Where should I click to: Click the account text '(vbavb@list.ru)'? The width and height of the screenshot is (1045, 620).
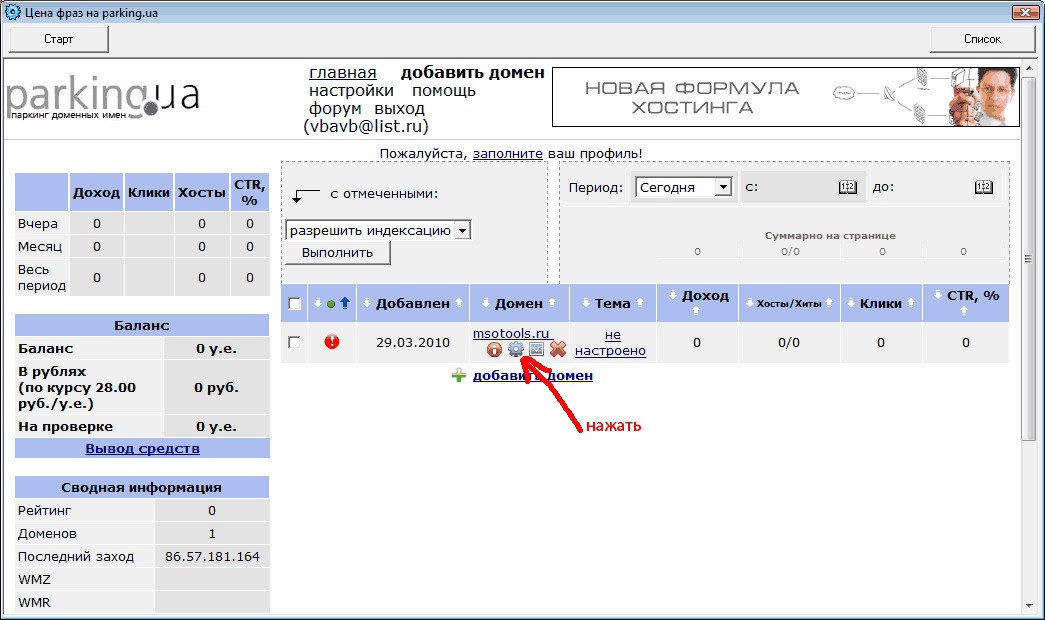(x=366, y=126)
